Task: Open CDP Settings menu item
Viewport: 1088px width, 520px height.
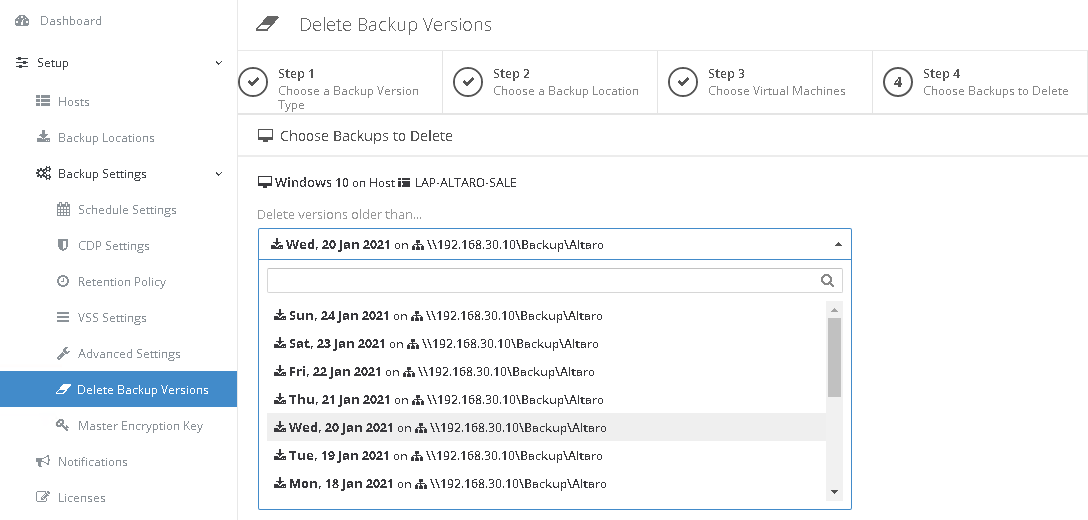Action: tap(113, 246)
